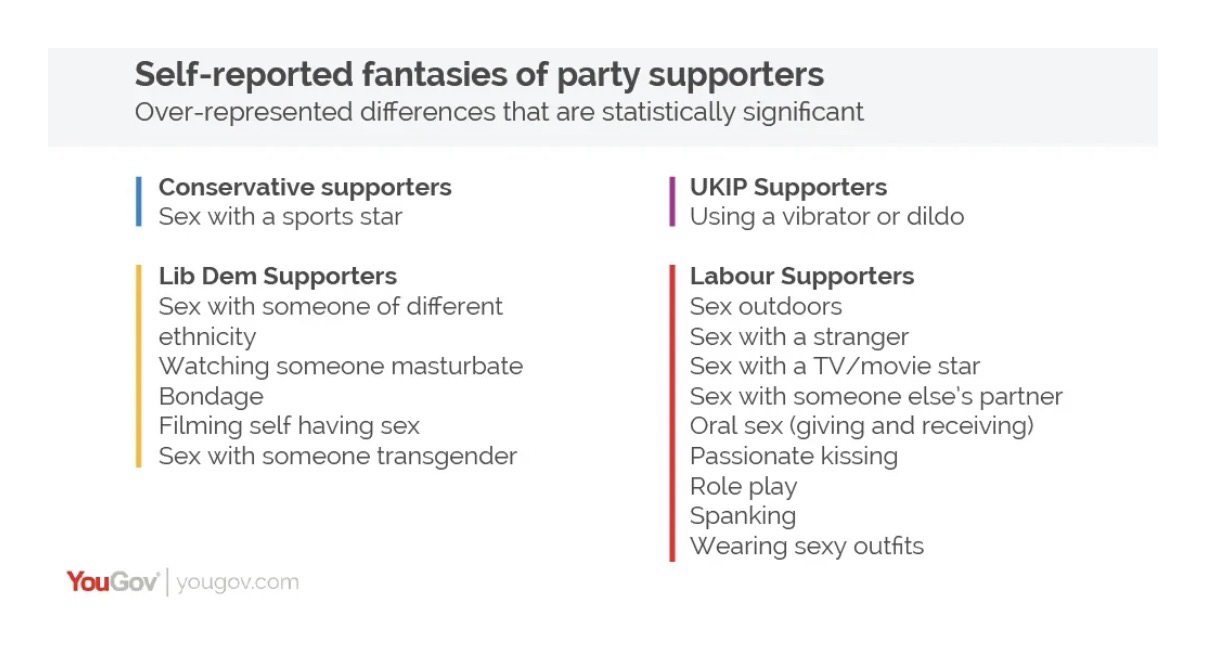Click the red Labour color bar

point(672,411)
